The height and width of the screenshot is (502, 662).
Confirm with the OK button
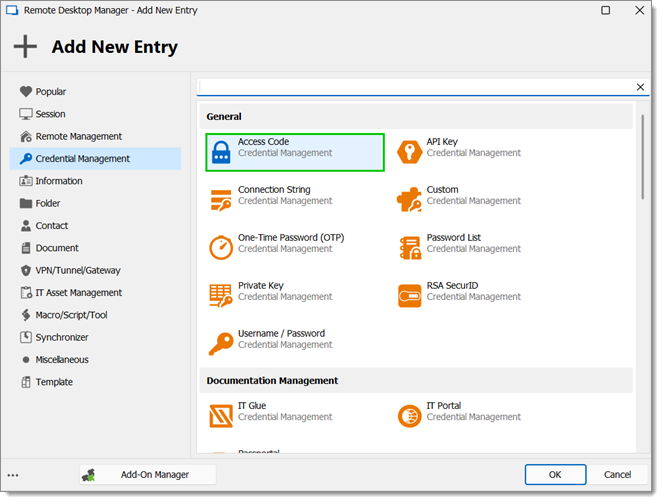coord(555,475)
